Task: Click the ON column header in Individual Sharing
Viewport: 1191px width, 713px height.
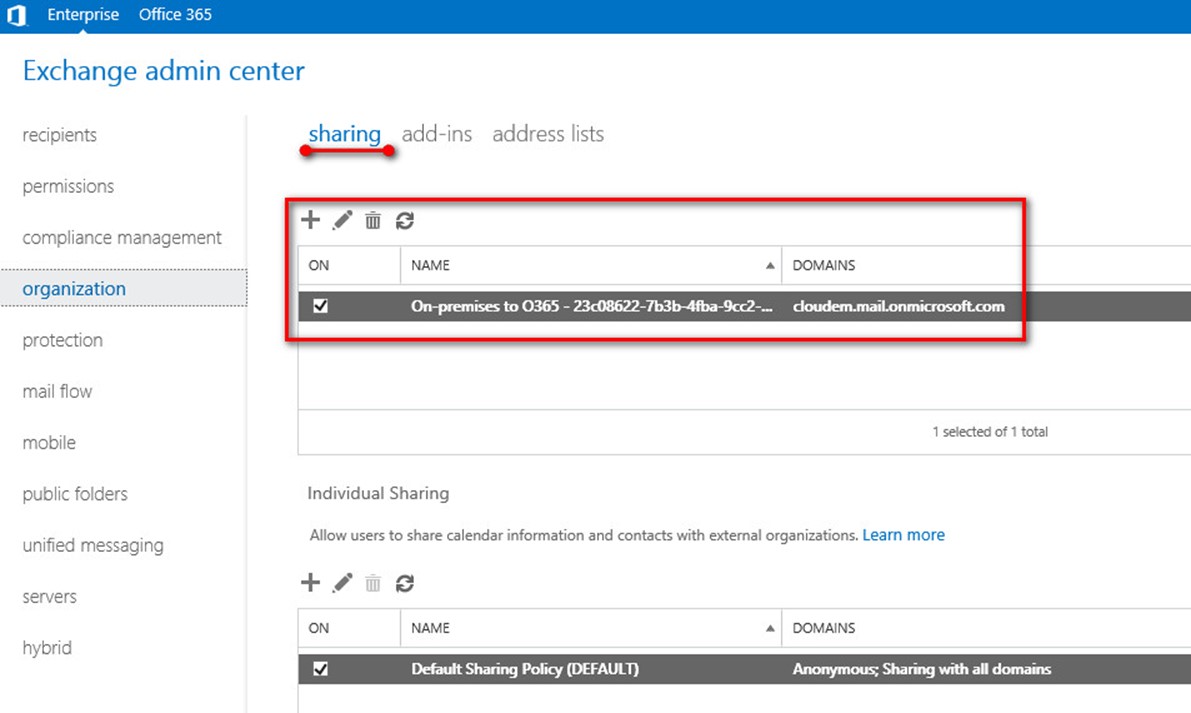Action: coord(319,628)
